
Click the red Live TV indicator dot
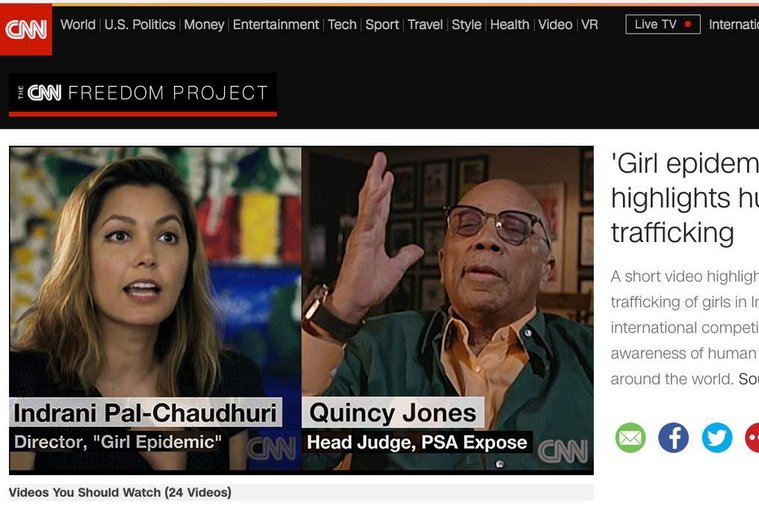coord(687,24)
